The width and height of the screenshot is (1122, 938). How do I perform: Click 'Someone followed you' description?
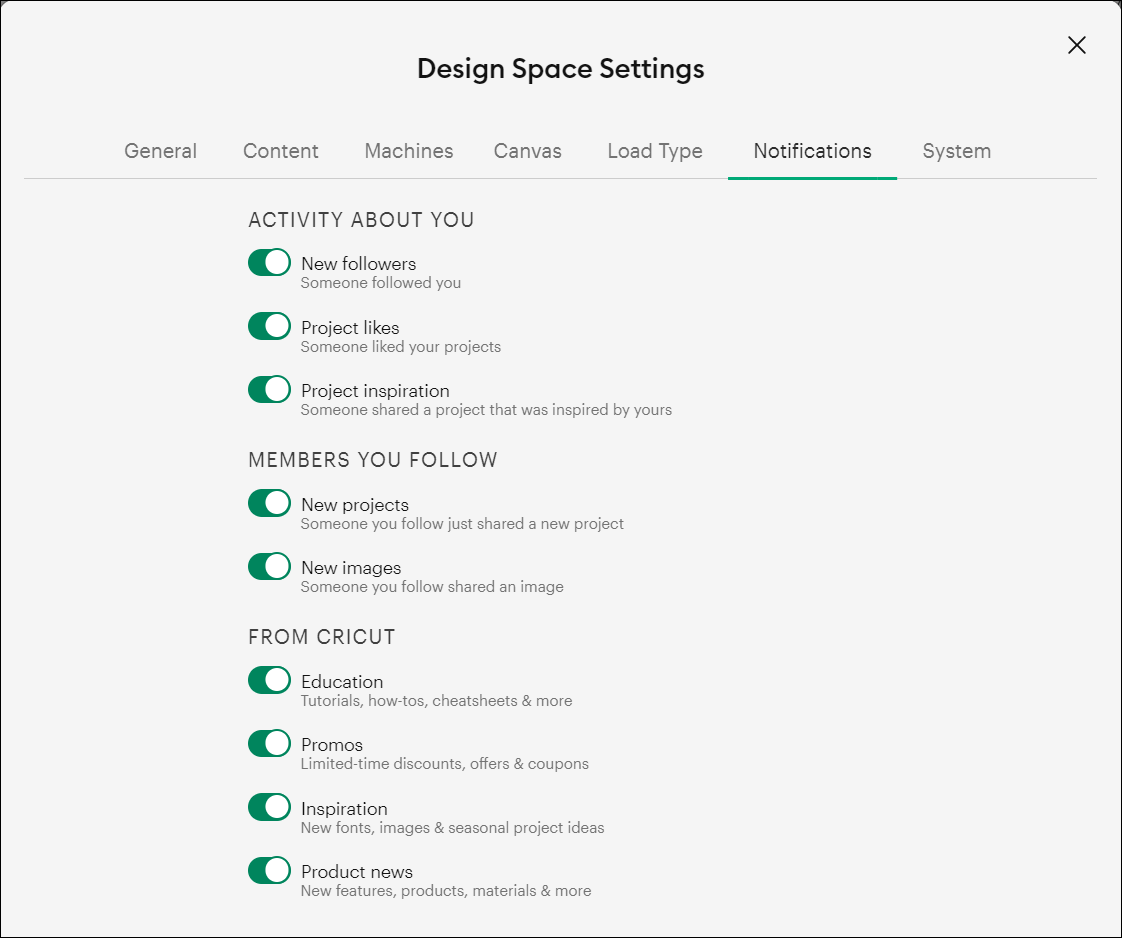(381, 283)
